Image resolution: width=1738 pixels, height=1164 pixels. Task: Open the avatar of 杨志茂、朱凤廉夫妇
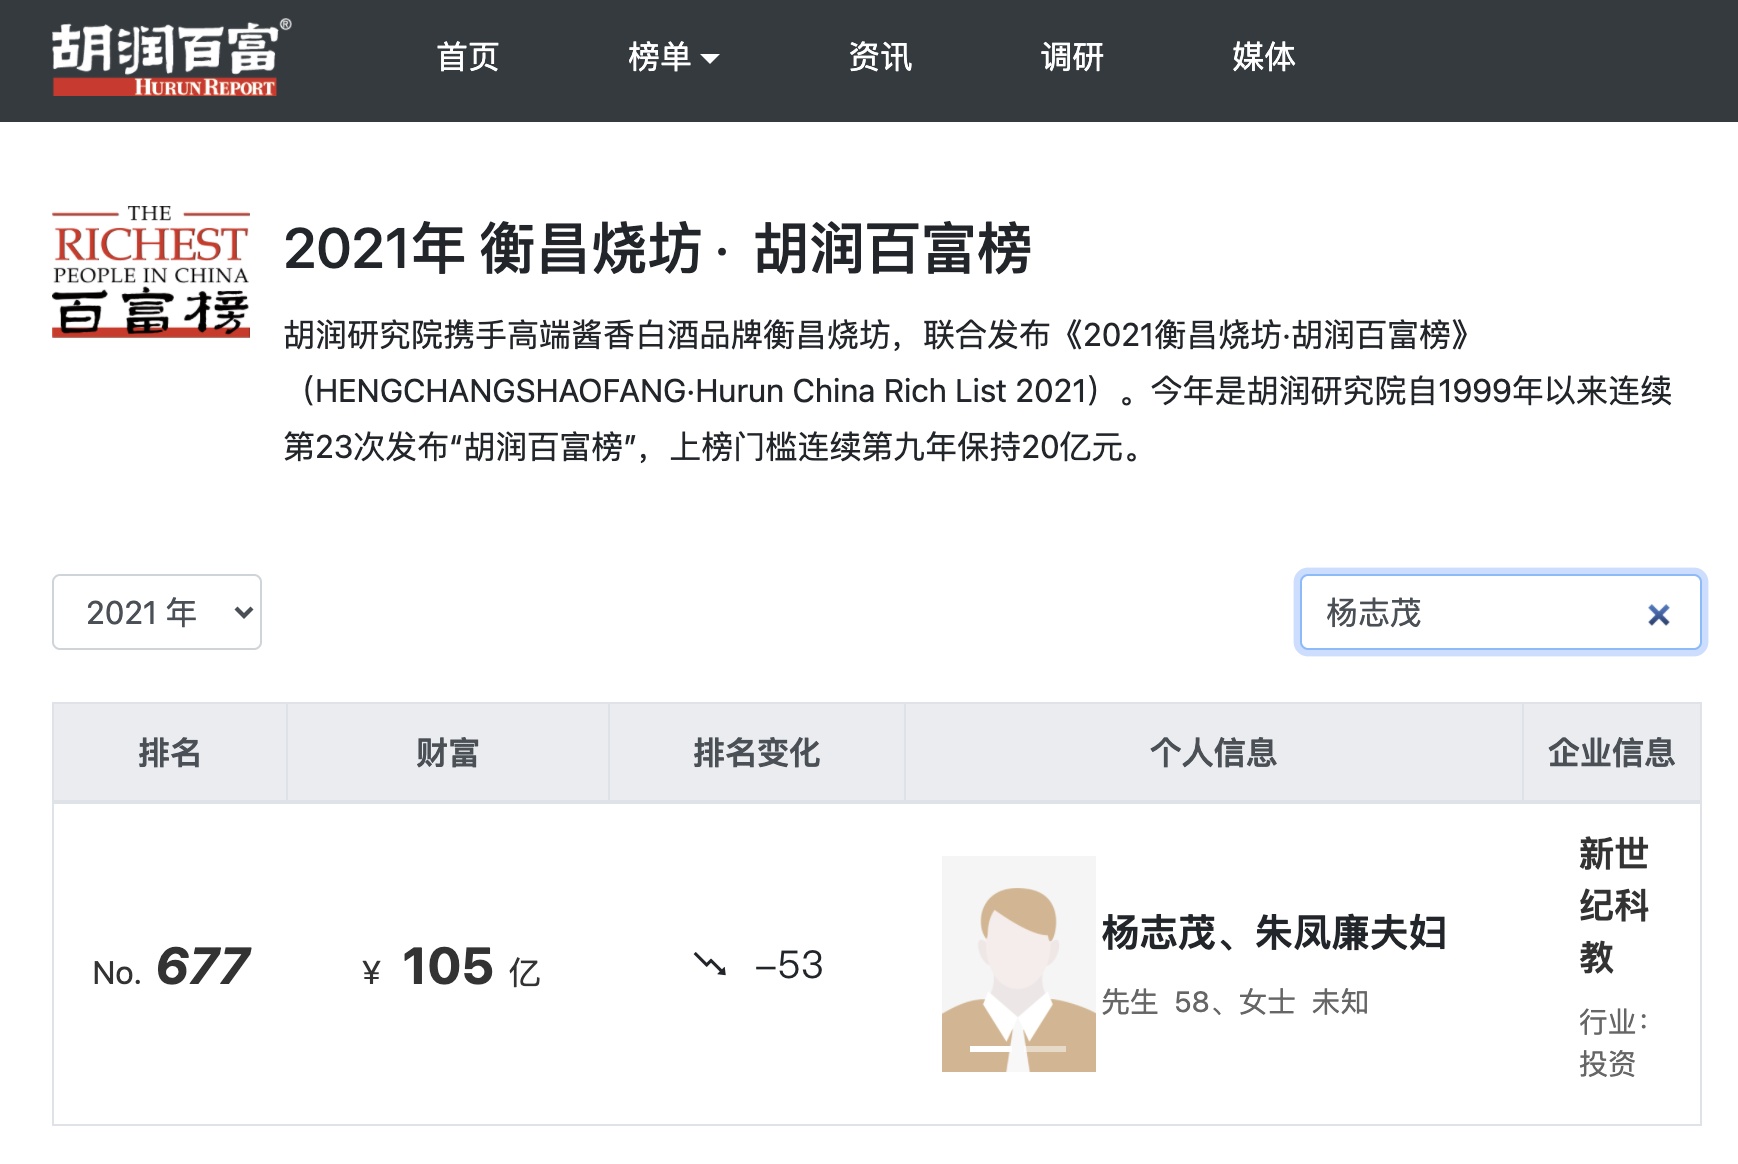(1019, 964)
